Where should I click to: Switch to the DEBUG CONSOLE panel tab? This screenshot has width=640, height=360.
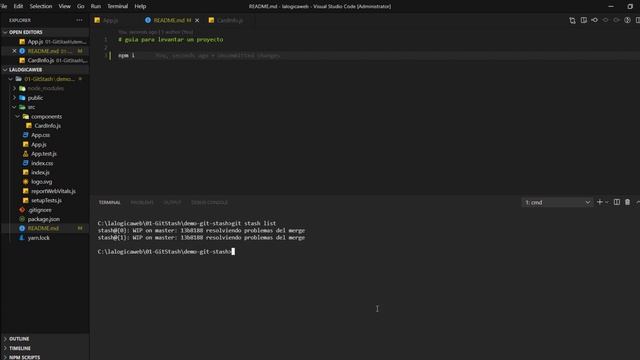(209, 202)
